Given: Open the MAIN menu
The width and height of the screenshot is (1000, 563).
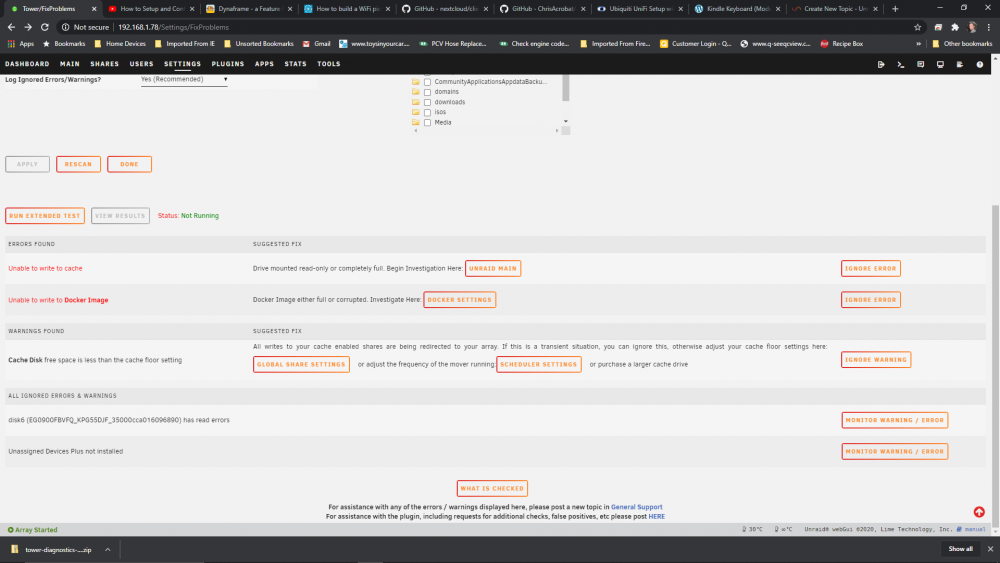Looking at the screenshot, I should [x=70, y=64].
